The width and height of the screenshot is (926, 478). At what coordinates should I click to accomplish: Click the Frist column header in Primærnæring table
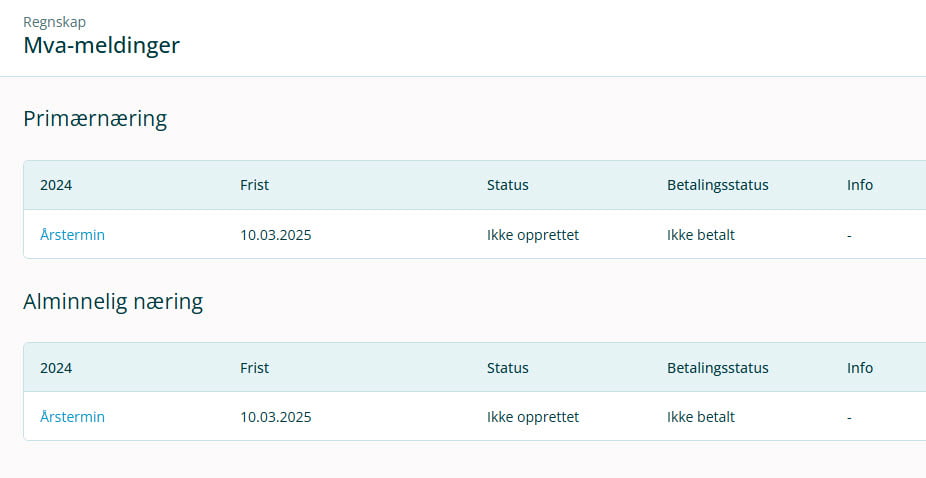pos(254,185)
